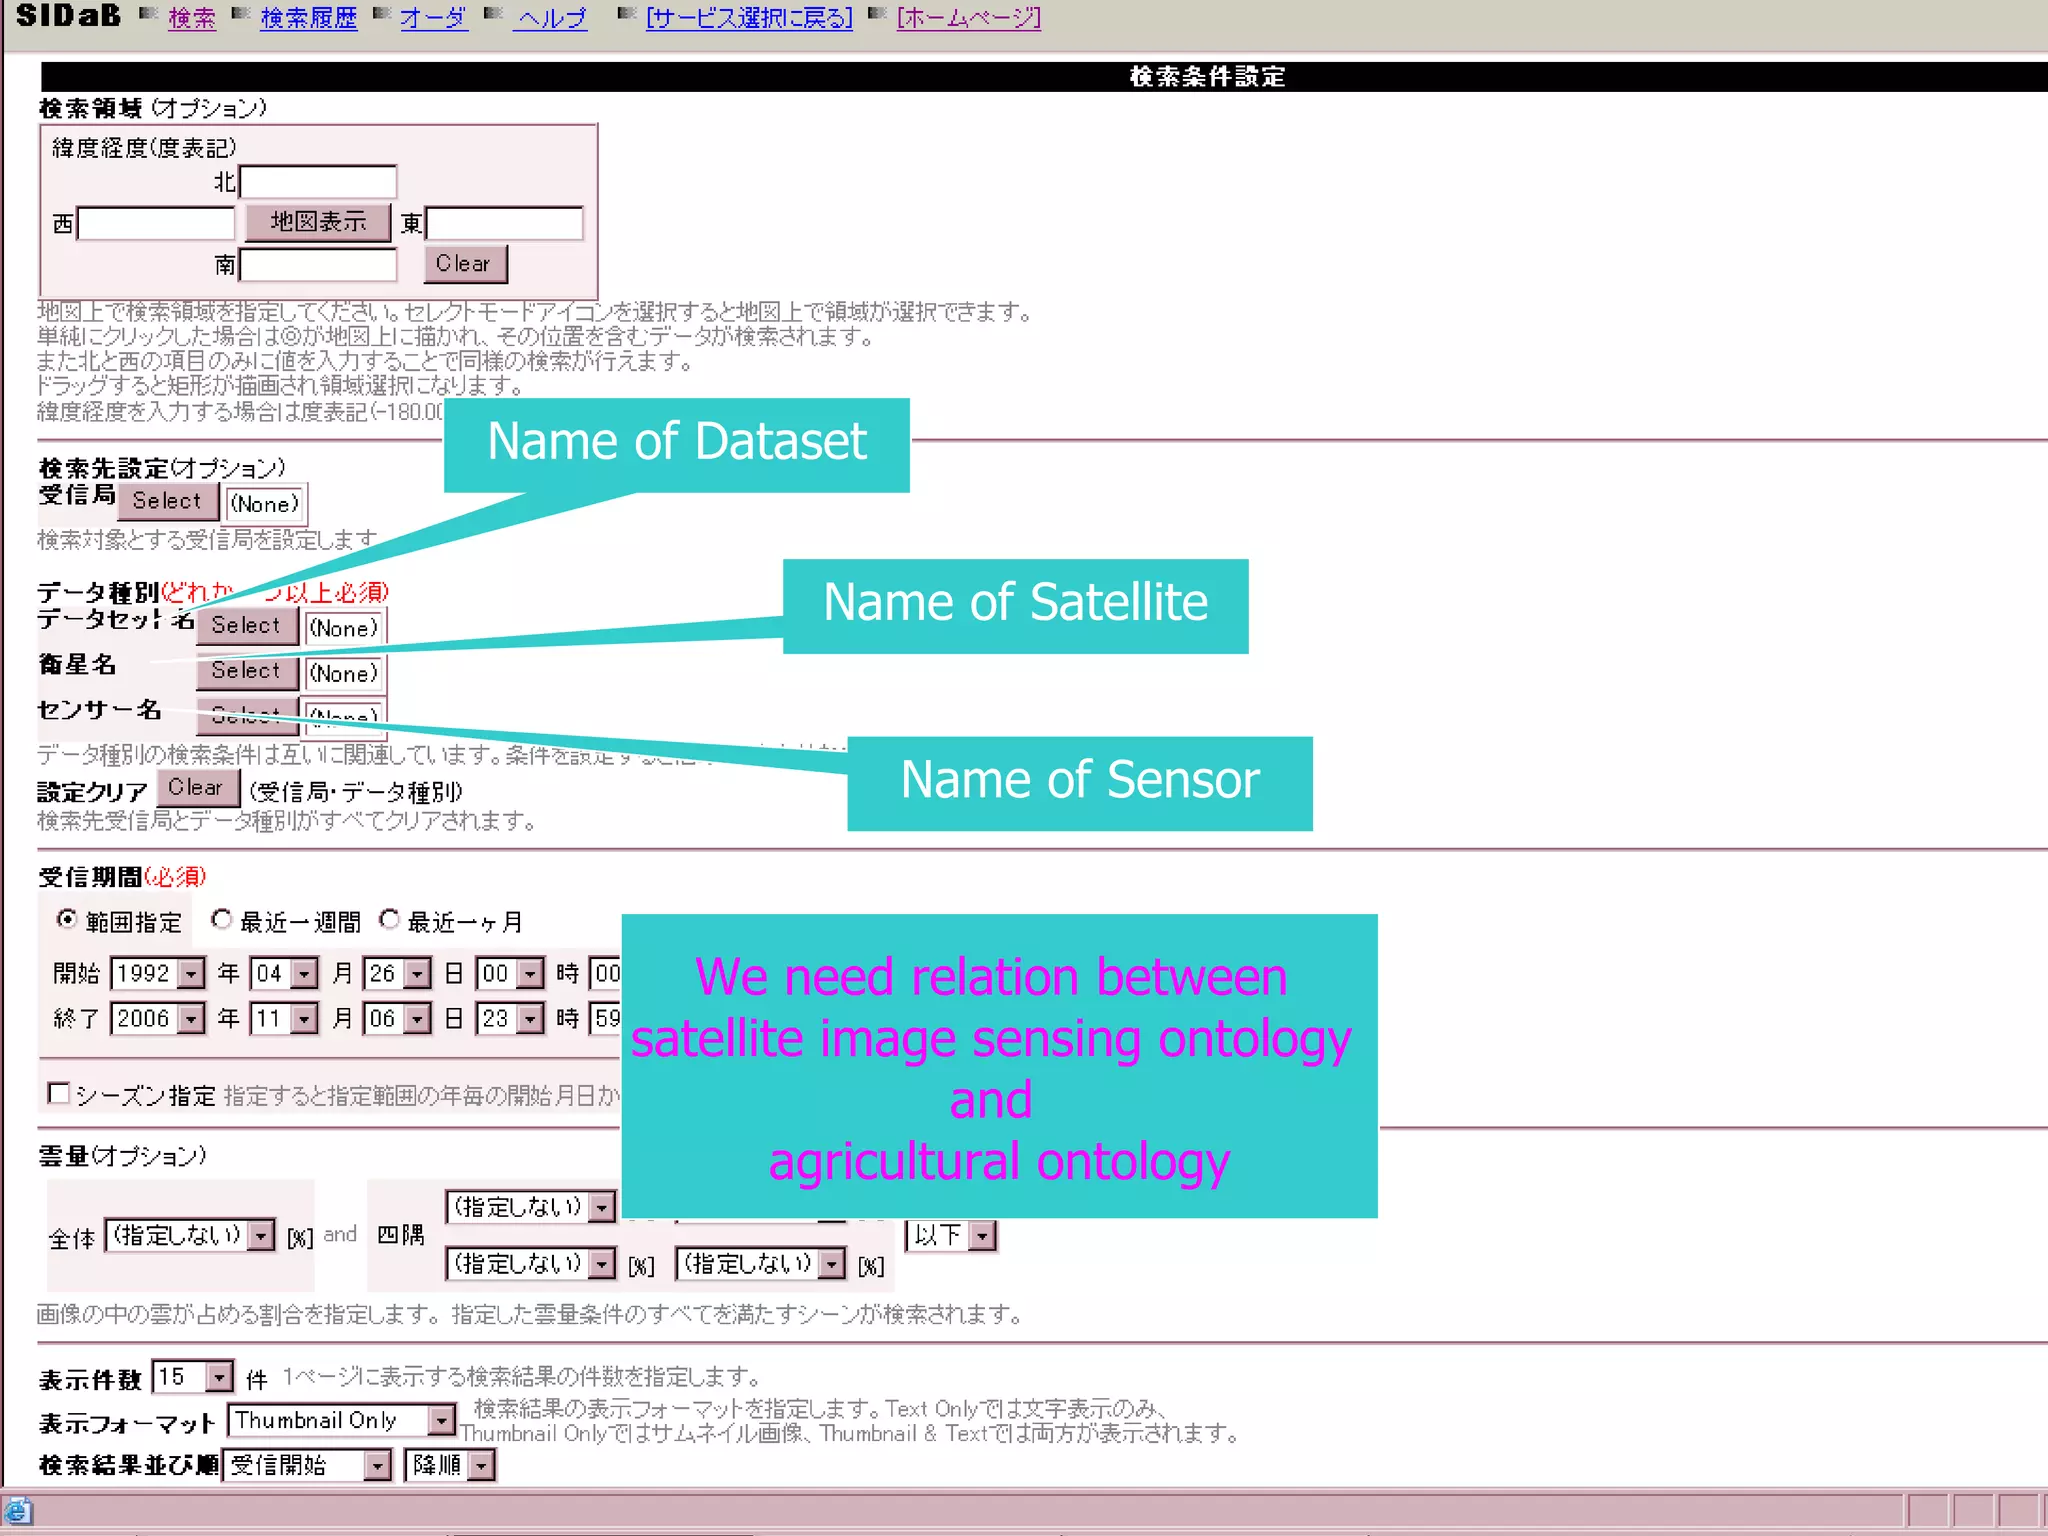Click the 西 longitude input field
The image size is (2048, 1536).
point(156,223)
